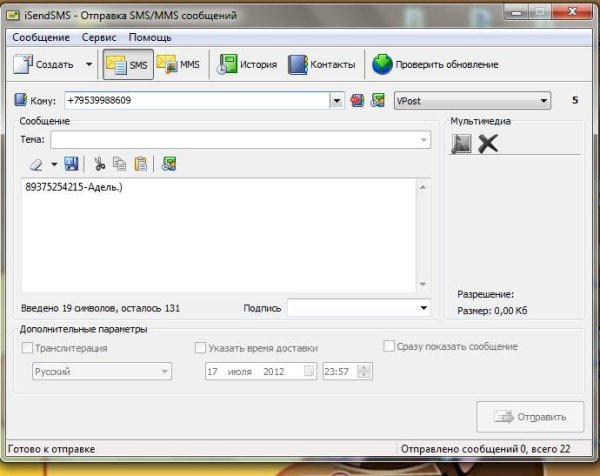Image resolution: width=600 pixels, height=476 pixels.
Task: Open the Помощь menu
Action: pos(150,37)
